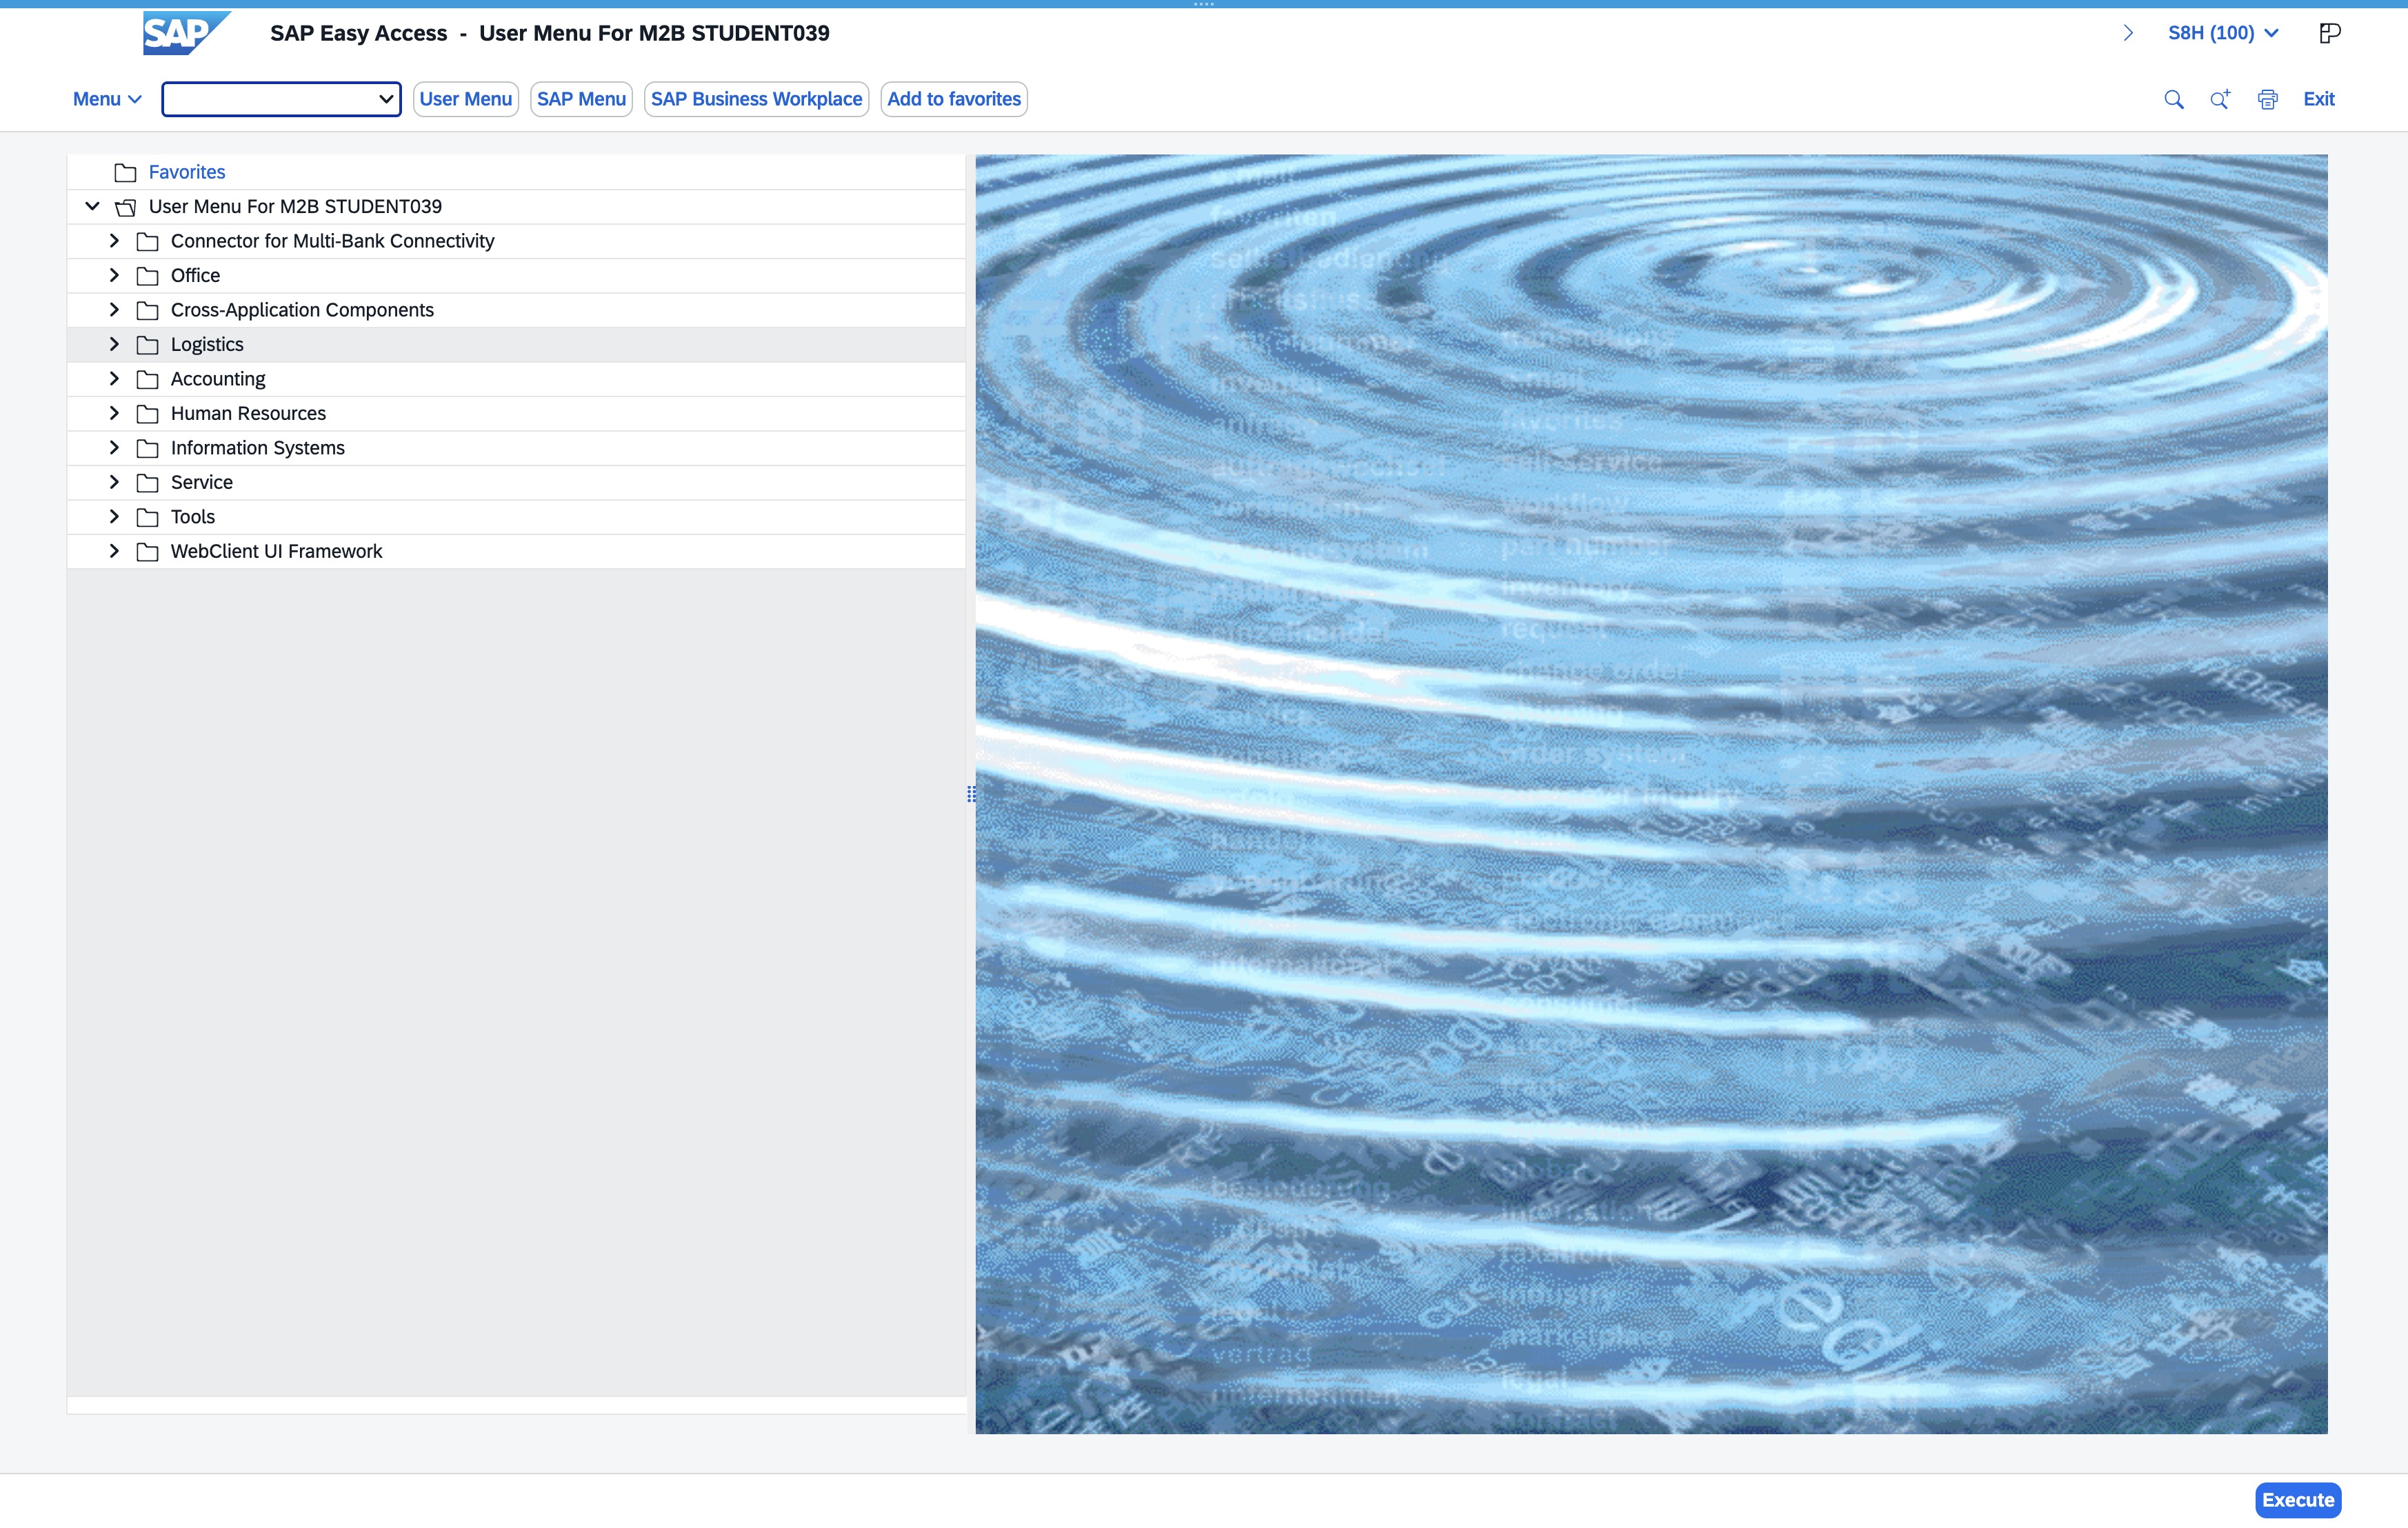Click the WebClient UI Framework folder icon
2408x1528 pixels.
147,552
